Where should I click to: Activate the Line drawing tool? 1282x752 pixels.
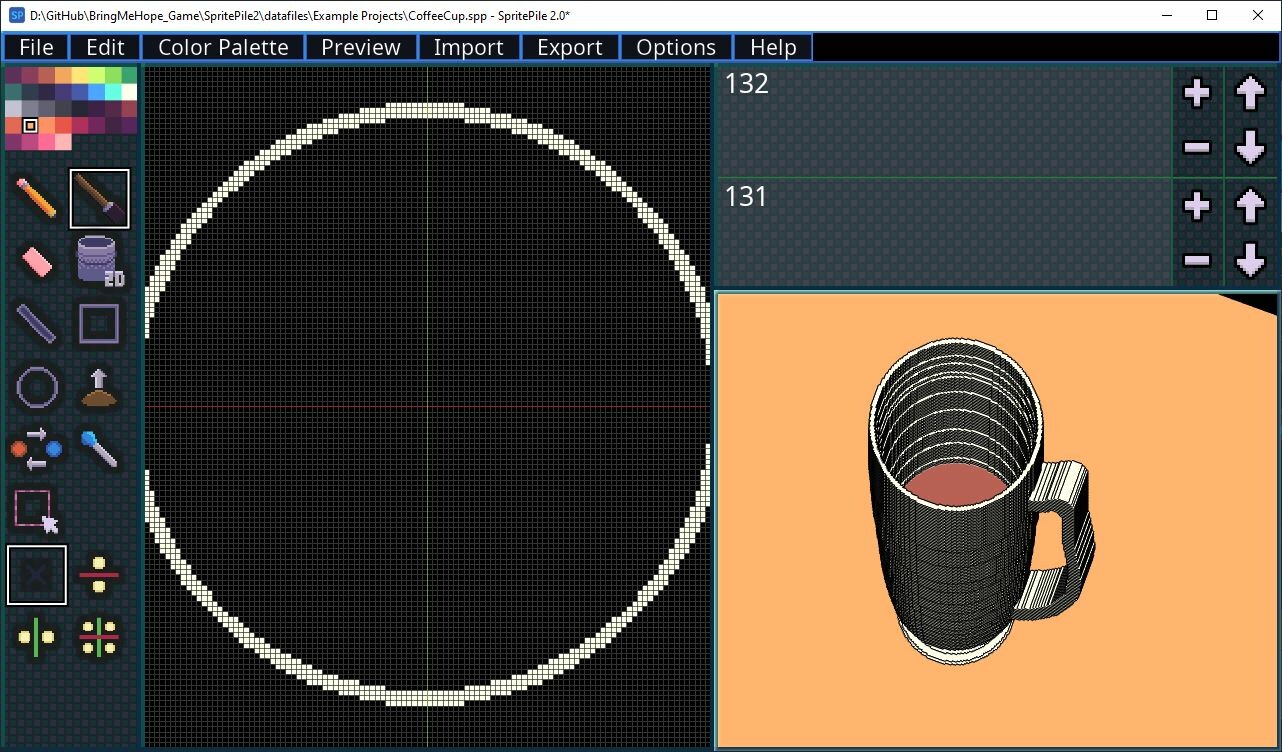point(36,324)
